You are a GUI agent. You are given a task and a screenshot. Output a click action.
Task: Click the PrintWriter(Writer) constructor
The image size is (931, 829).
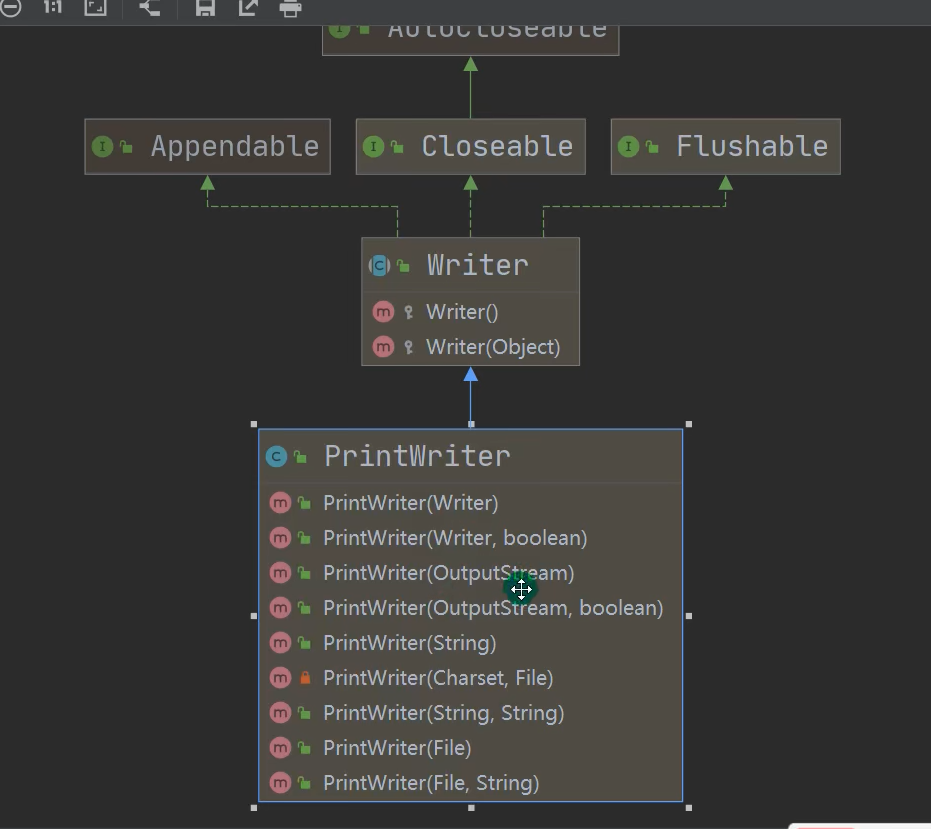(x=410, y=503)
